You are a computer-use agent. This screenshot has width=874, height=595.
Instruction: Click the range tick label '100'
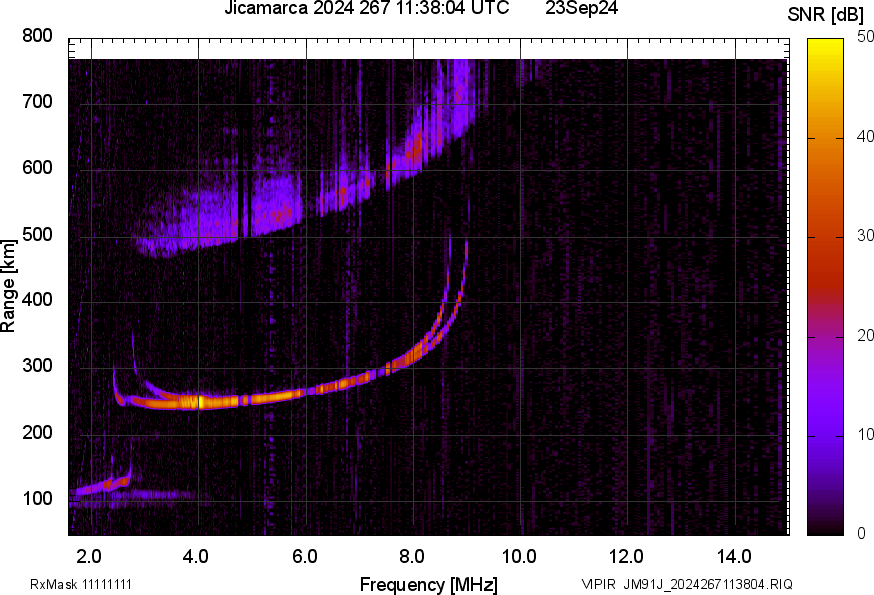pos(37,498)
